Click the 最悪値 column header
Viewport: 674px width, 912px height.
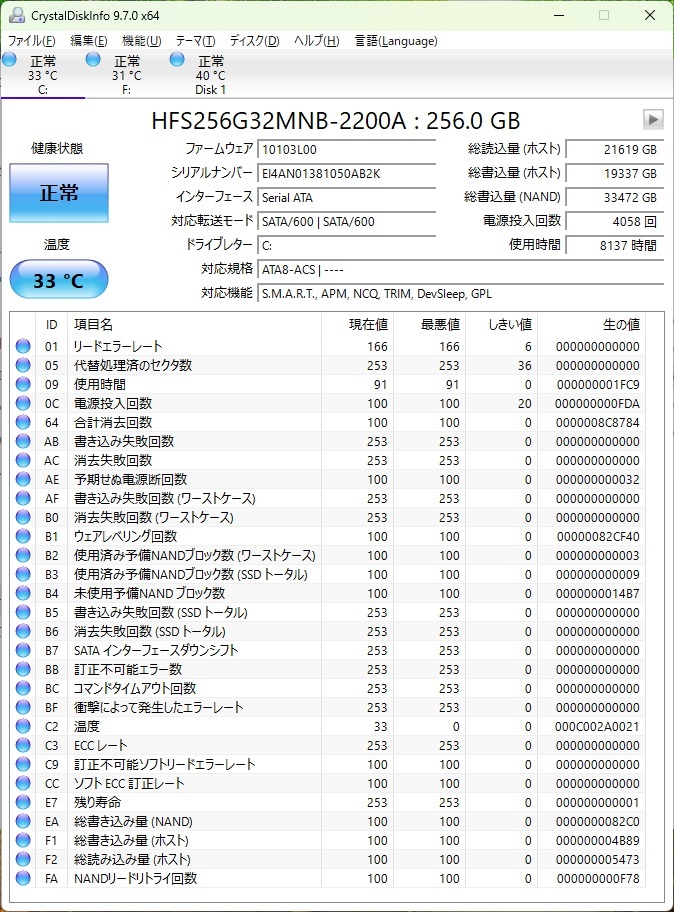429,324
